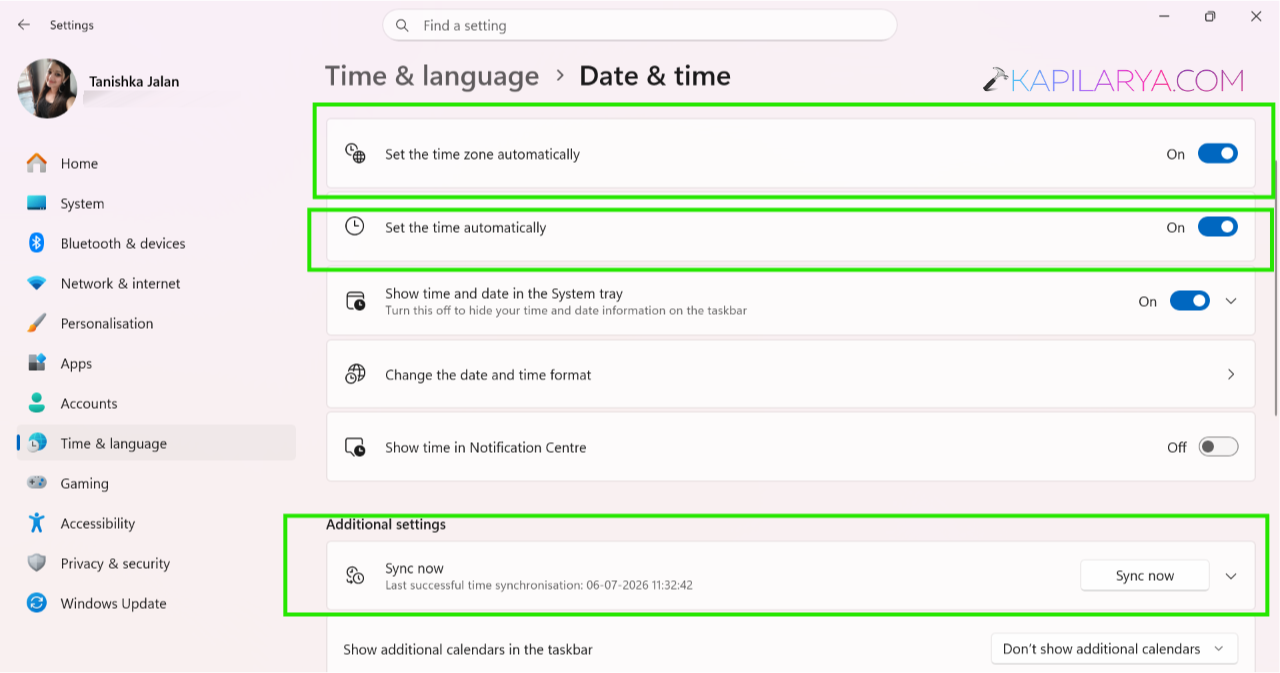Toggle Show time and date in System tray
The height and width of the screenshot is (673, 1280).
tap(1189, 301)
